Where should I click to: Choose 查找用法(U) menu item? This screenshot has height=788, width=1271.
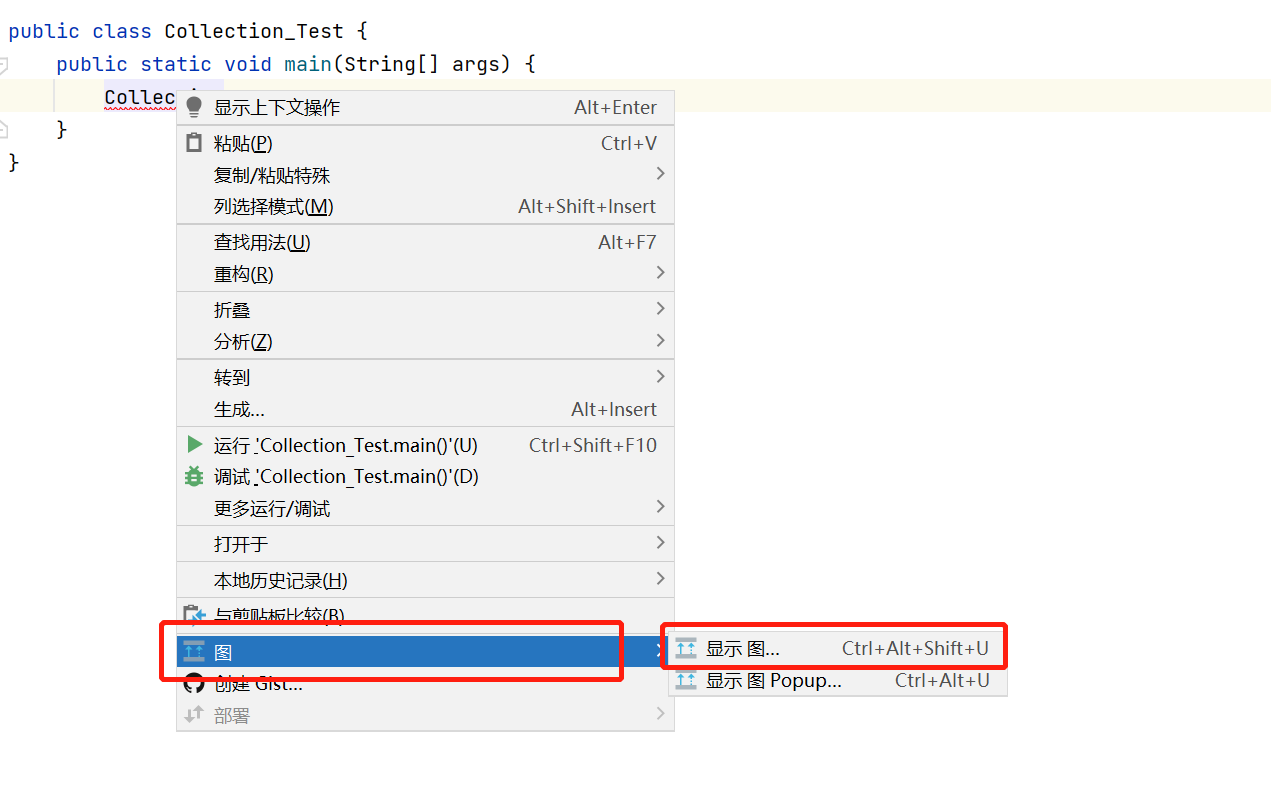pos(425,242)
